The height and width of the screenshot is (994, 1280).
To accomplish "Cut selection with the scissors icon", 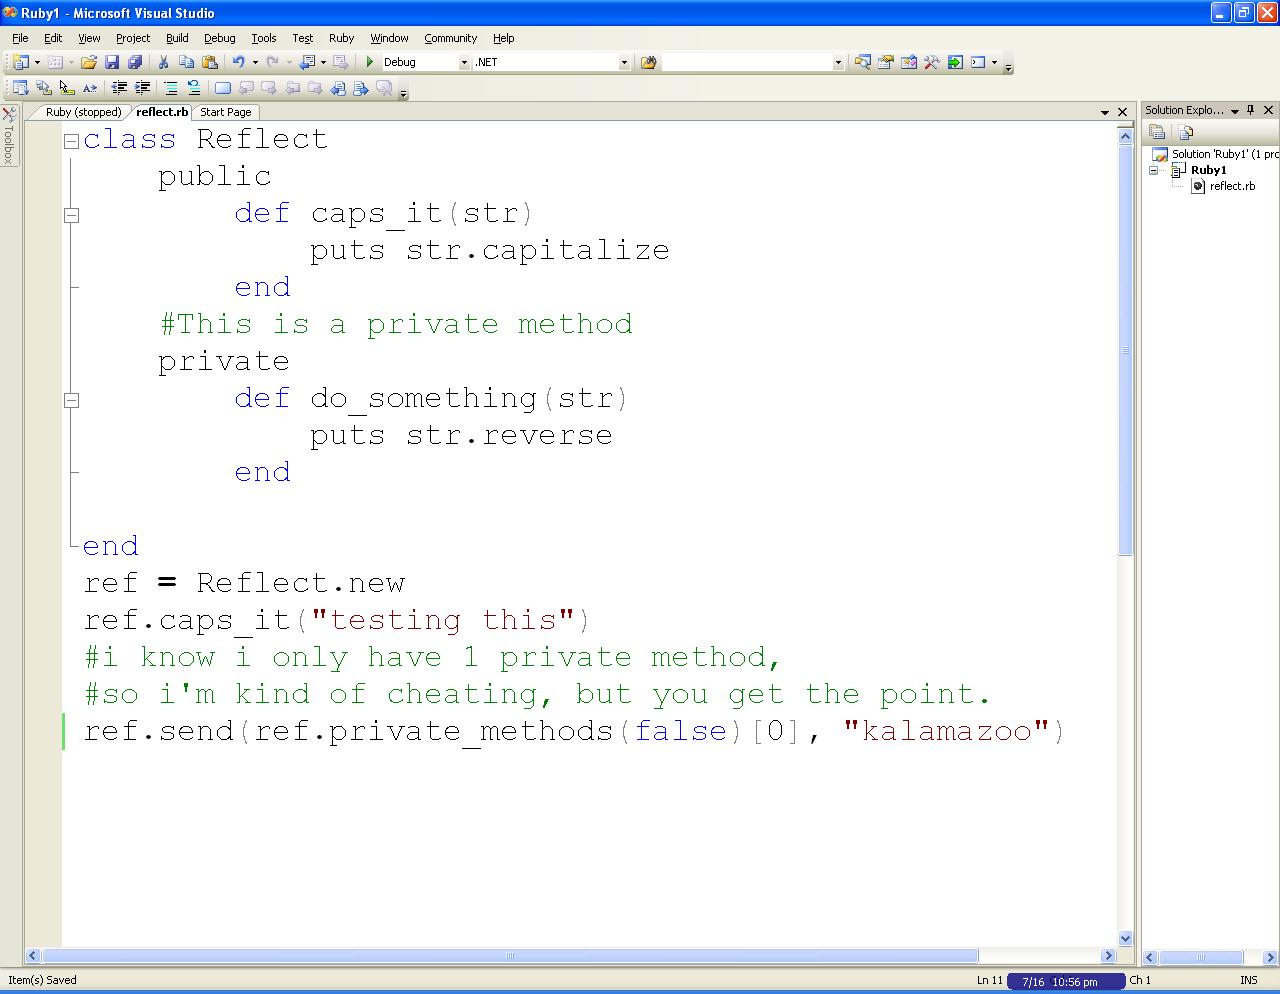I will pyautogui.click(x=163, y=62).
